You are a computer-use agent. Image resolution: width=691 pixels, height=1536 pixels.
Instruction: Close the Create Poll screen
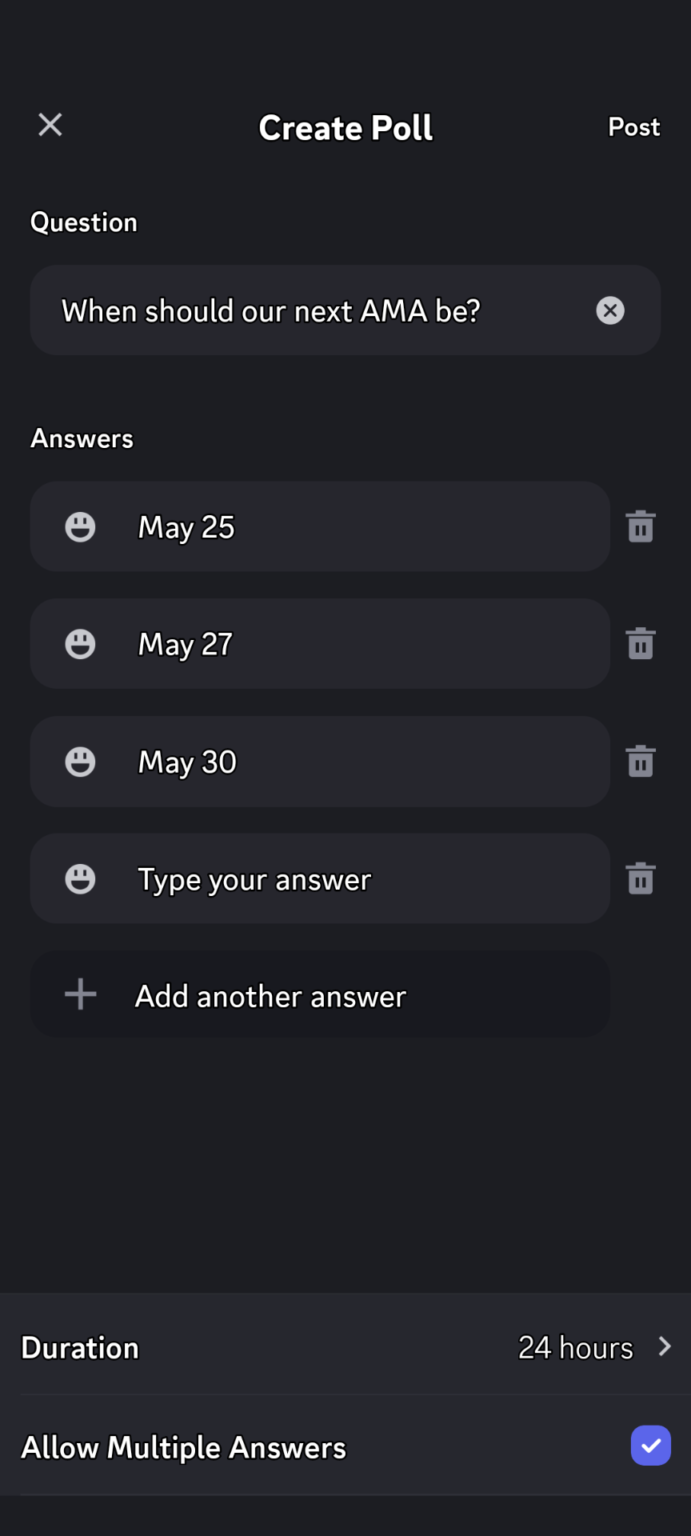[49, 124]
